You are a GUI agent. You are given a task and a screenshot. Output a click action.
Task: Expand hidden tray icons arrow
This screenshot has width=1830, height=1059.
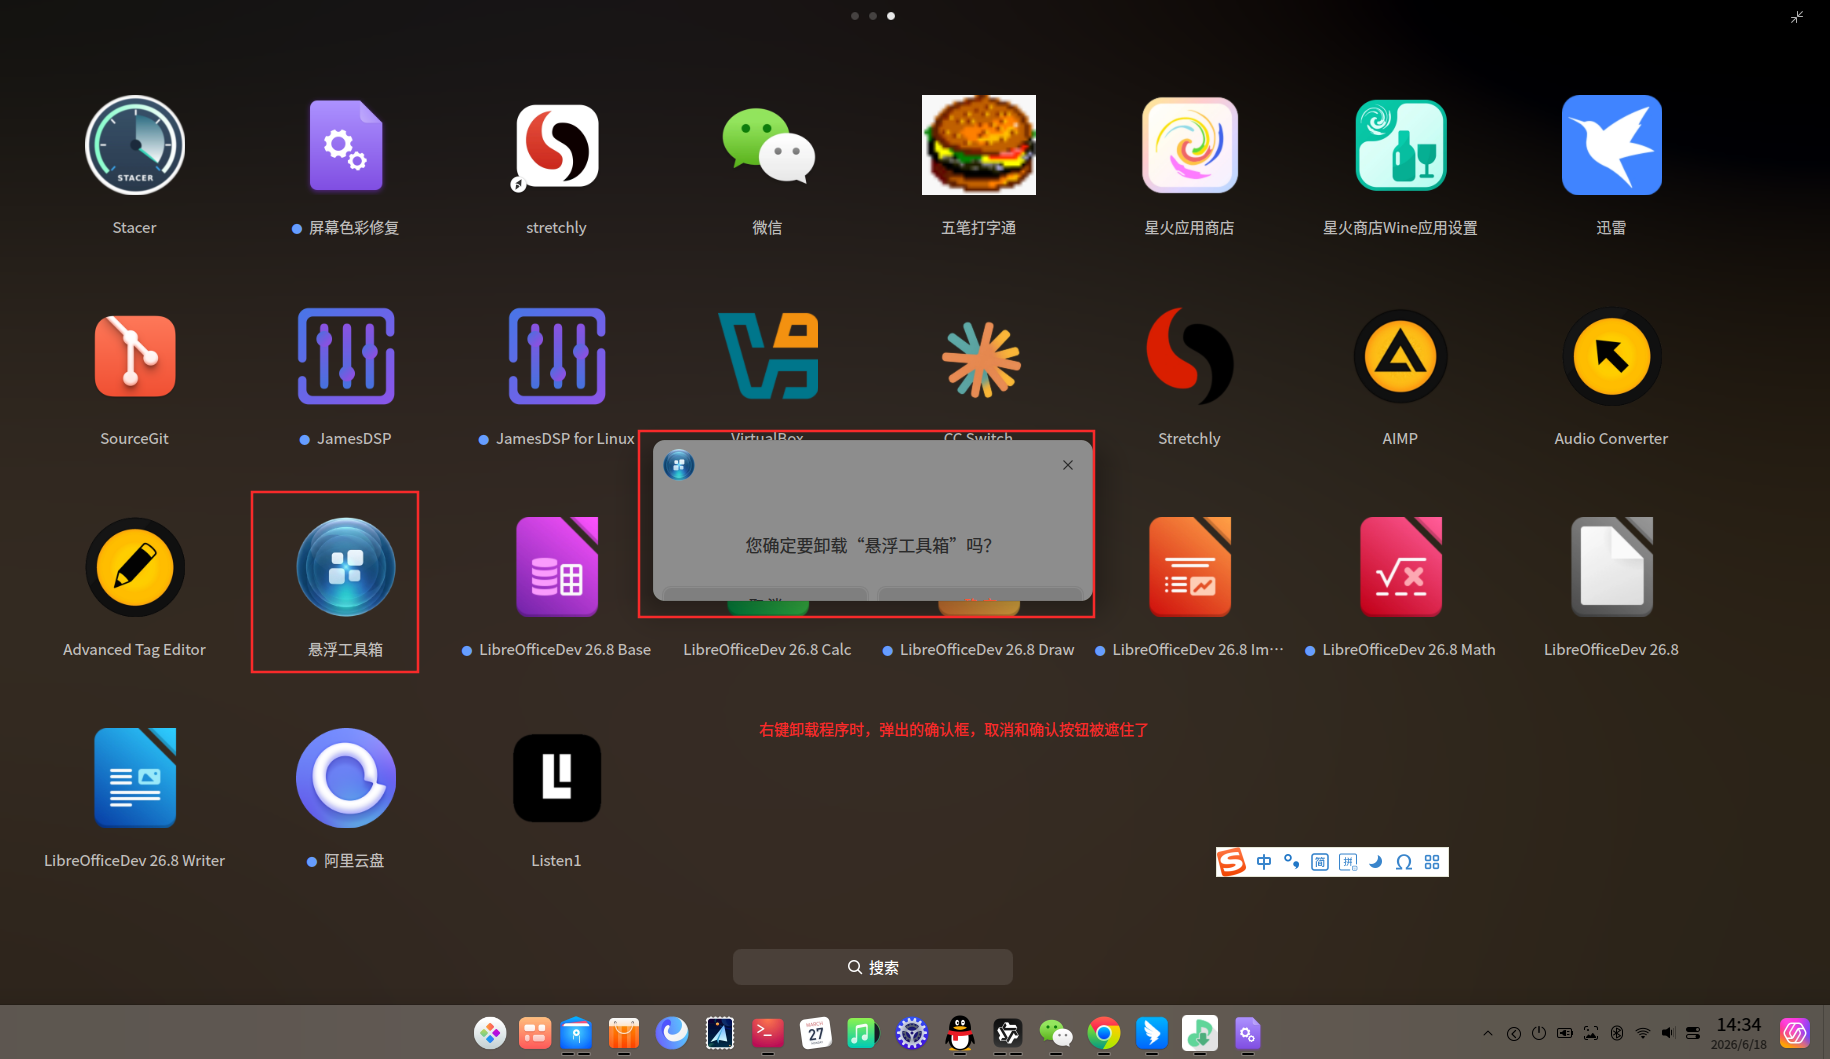point(1488,1033)
